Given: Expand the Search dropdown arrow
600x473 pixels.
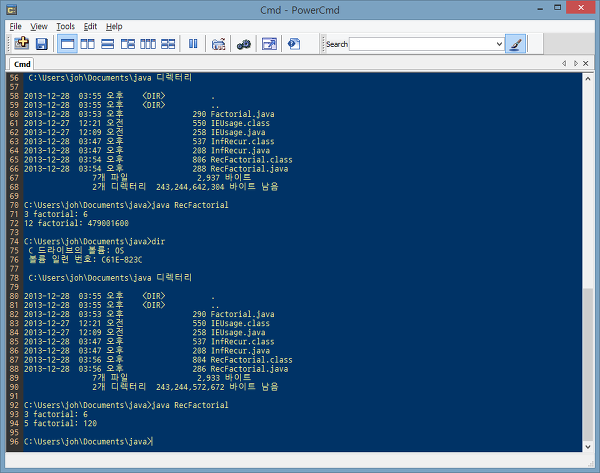Looking at the screenshot, I should pyautogui.click(x=499, y=44).
